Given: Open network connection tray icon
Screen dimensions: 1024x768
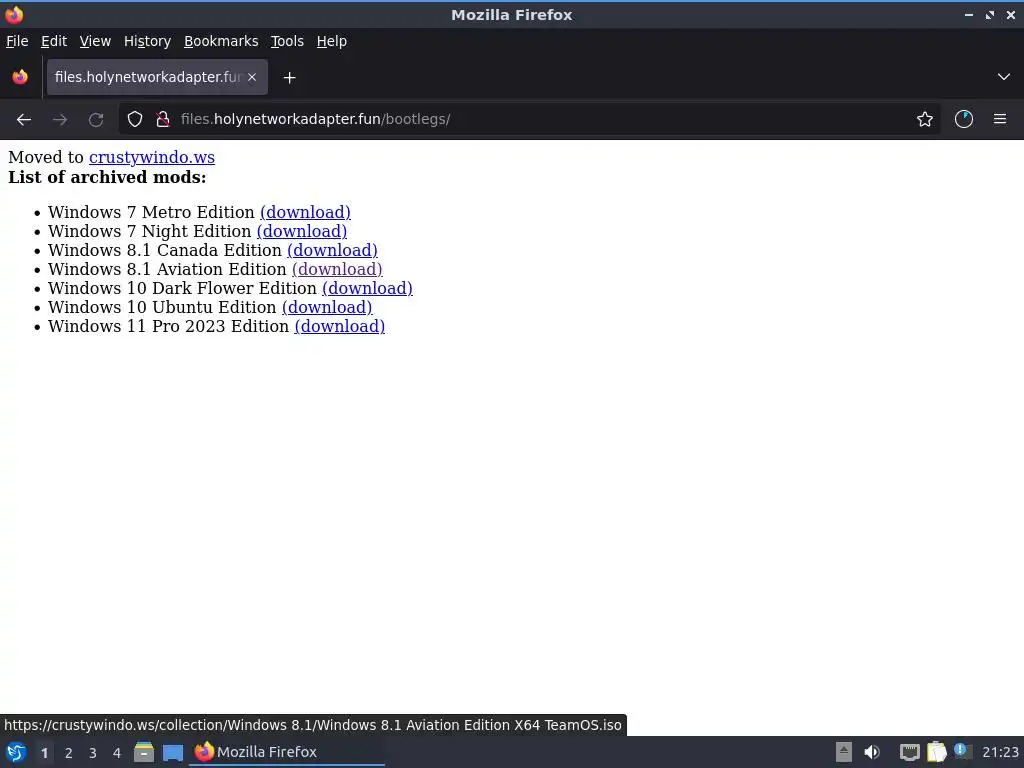Looking at the screenshot, I should [909, 752].
